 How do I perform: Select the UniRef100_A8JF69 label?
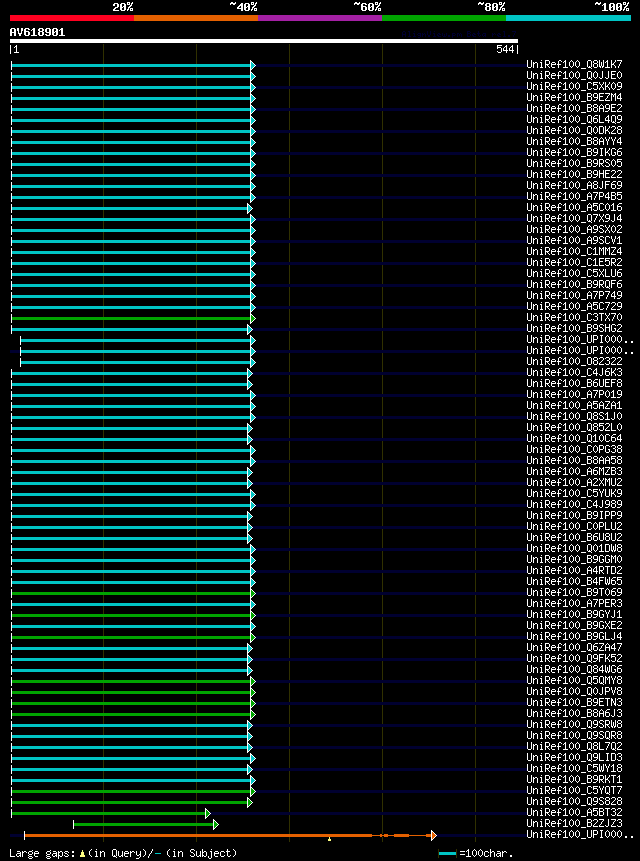pos(574,185)
